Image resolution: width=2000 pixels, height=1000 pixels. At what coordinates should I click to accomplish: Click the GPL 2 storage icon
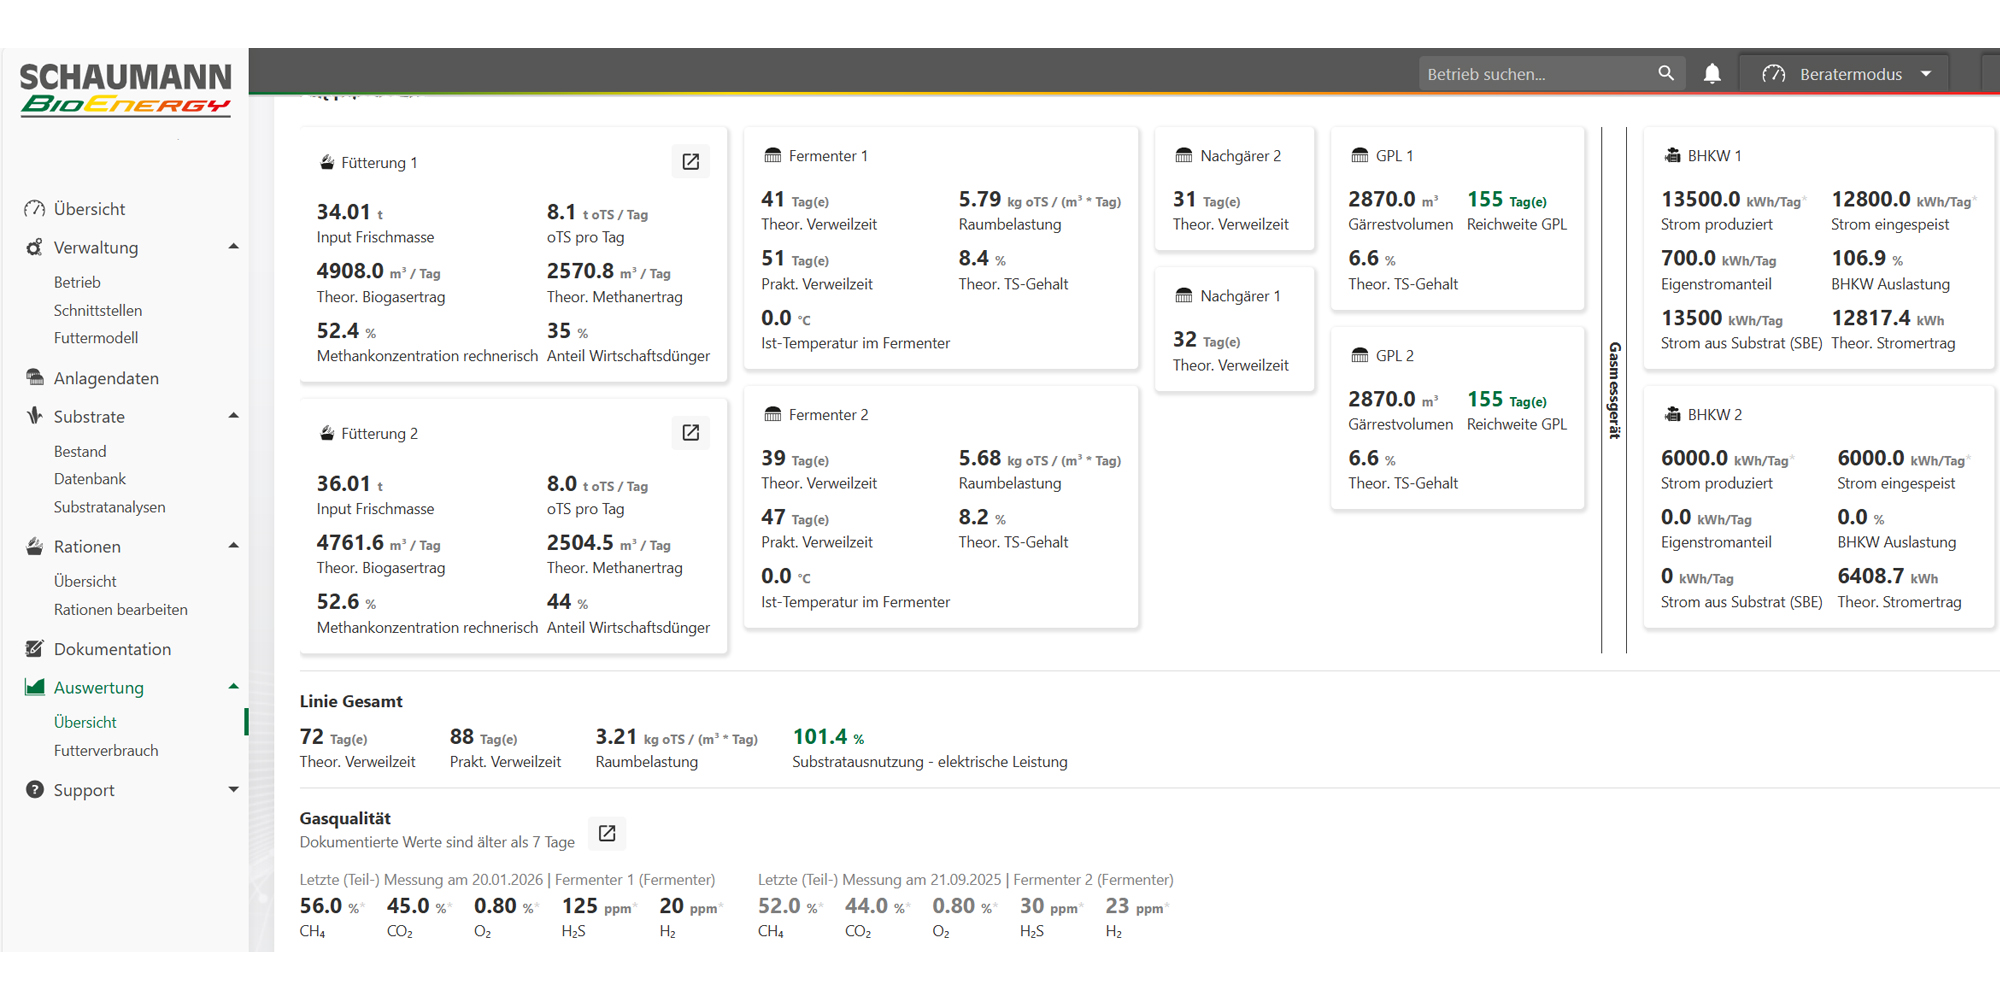pos(1360,356)
